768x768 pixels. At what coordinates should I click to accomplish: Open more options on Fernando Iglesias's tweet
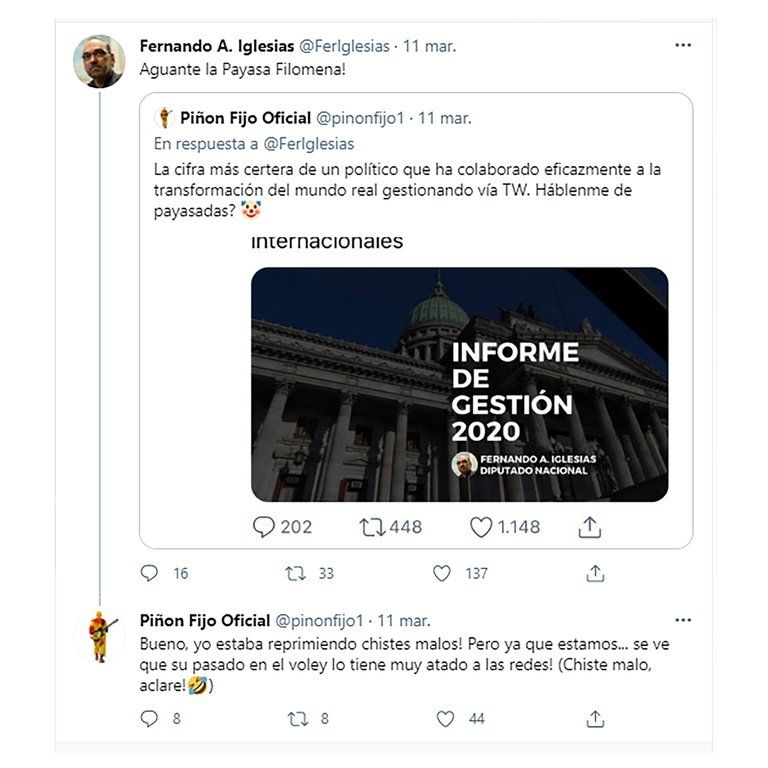coord(683,46)
